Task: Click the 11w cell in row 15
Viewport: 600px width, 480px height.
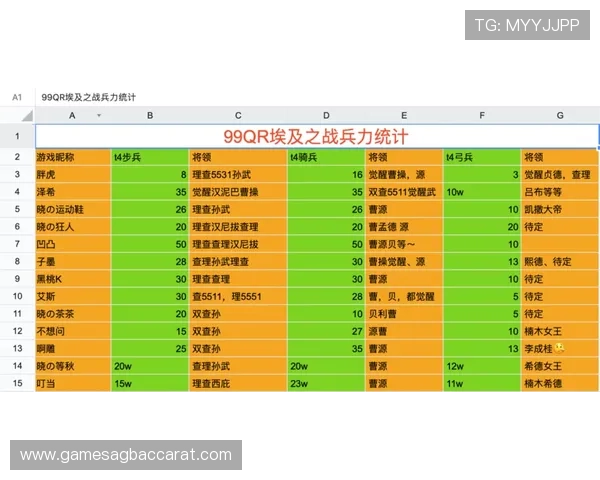Action: 482,383
